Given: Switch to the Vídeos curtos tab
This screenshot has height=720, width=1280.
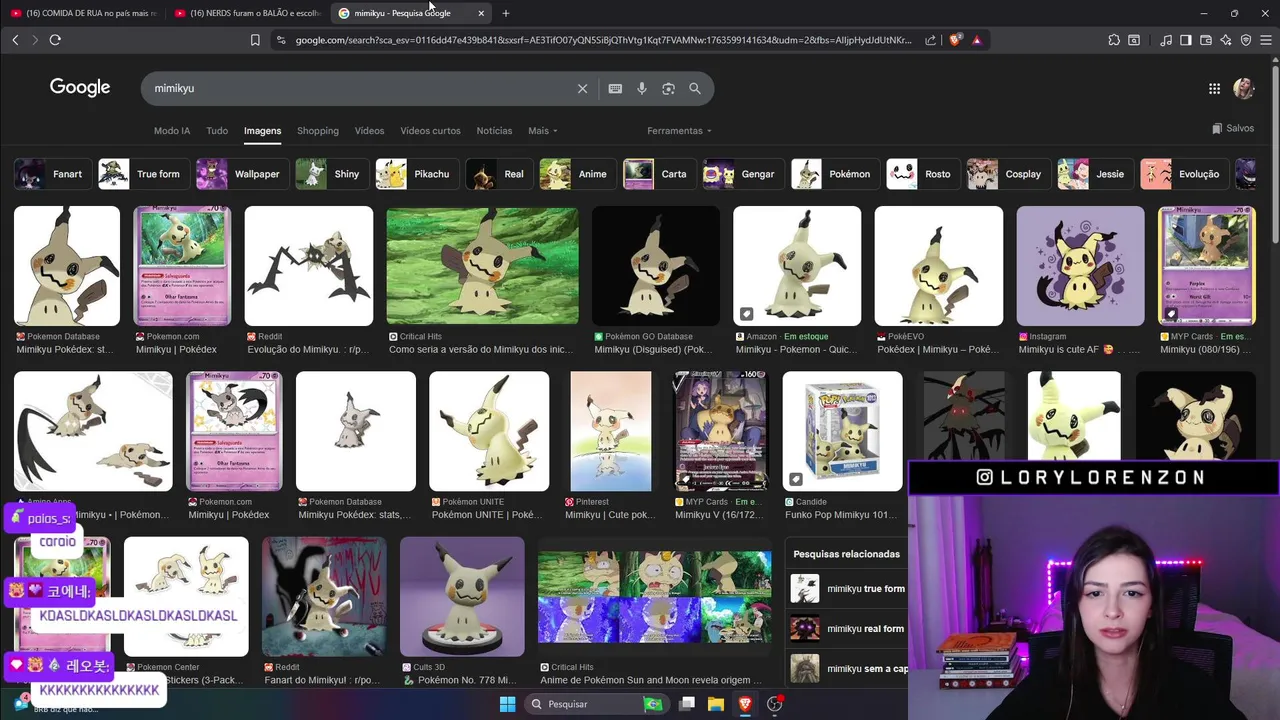Looking at the screenshot, I should pyautogui.click(x=430, y=131).
